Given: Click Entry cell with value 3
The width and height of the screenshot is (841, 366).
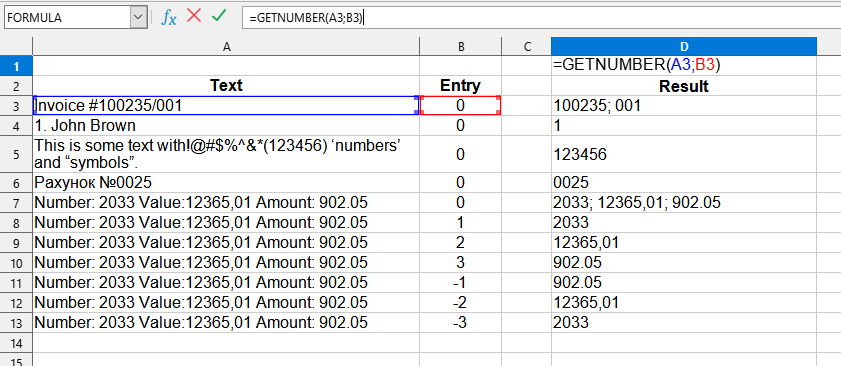Looking at the screenshot, I should pyautogui.click(x=460, y=263).
